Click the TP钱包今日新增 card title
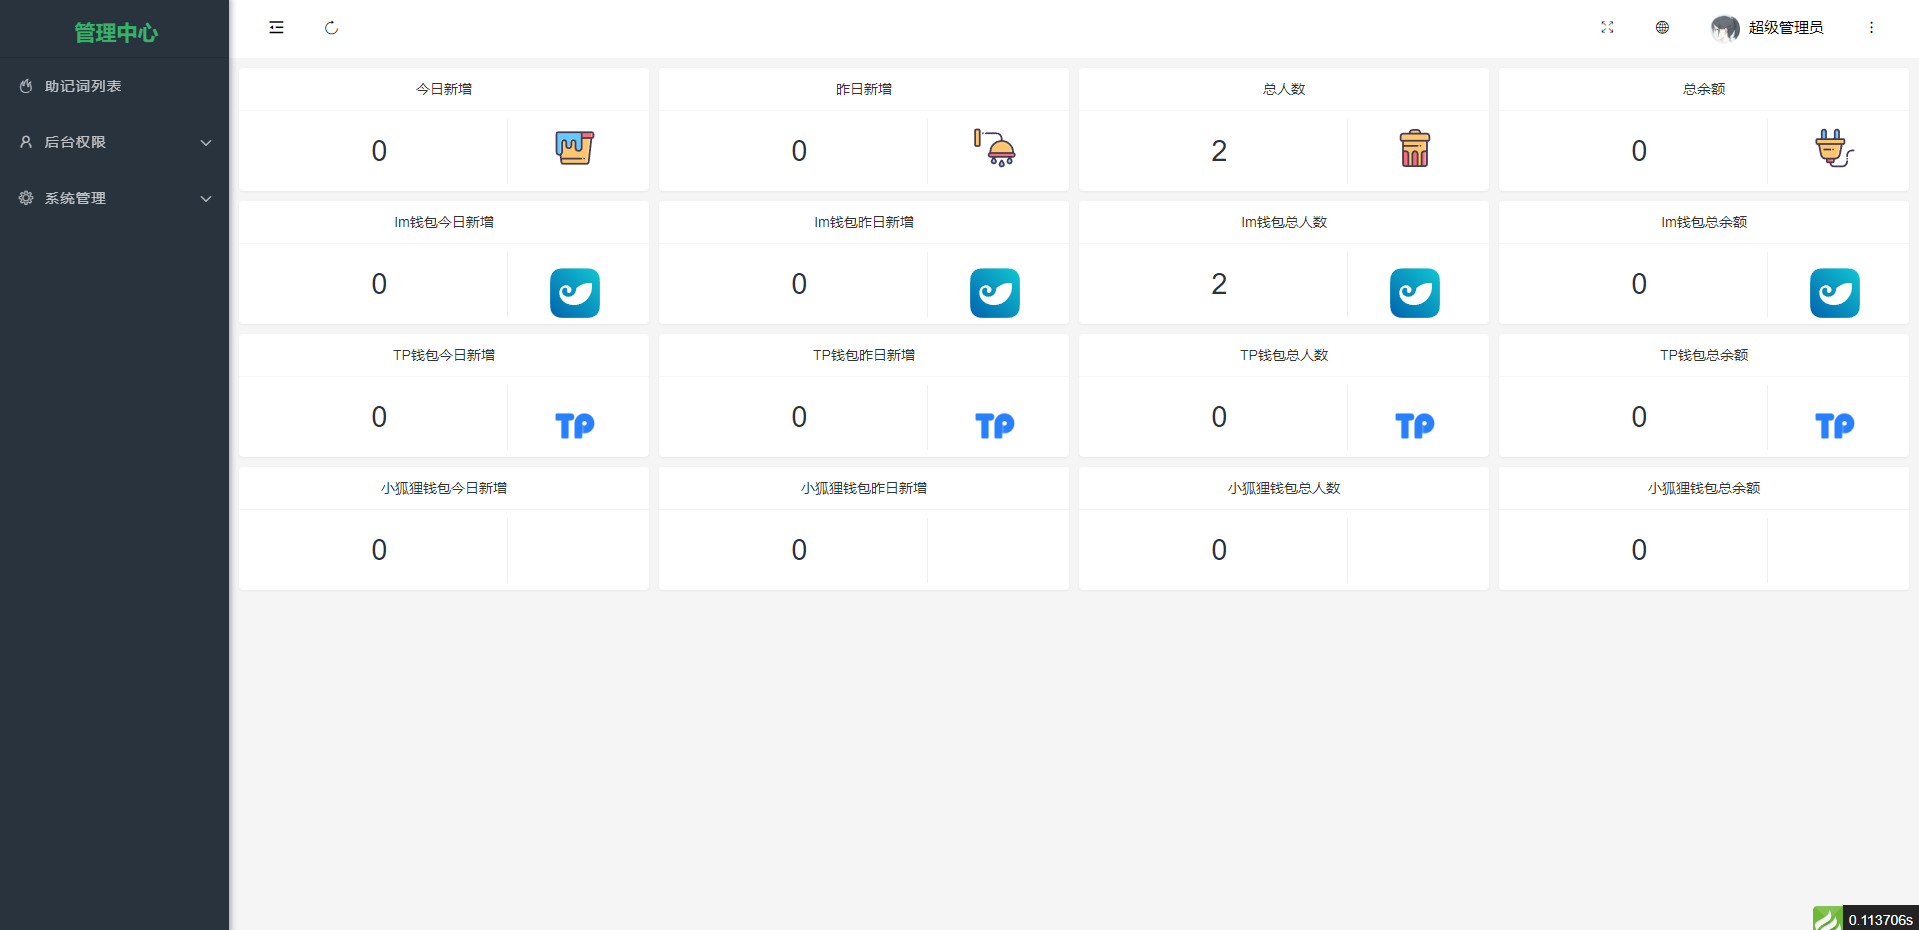1919x930 pixels. click(444, 355)
